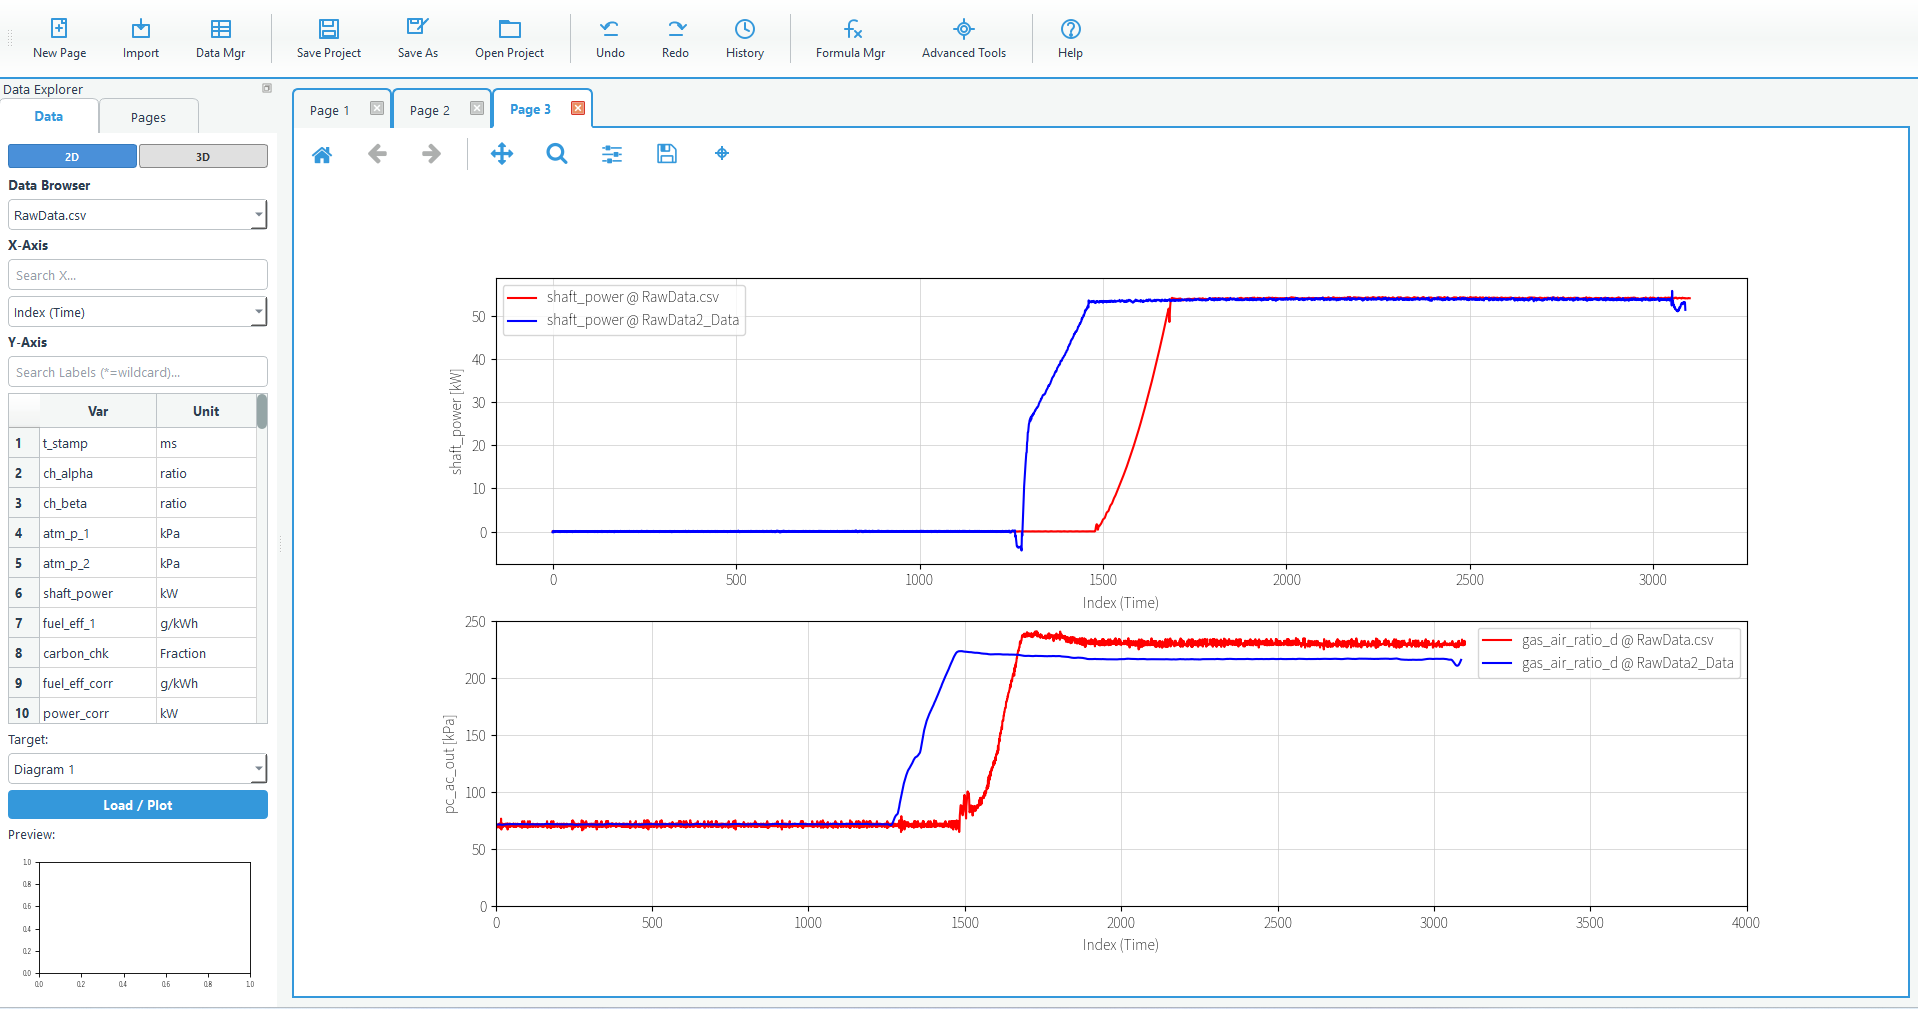Open the configure subplots sliders icon
The height and width of the screenshot is (1009, 1918).
click(612, 154)
